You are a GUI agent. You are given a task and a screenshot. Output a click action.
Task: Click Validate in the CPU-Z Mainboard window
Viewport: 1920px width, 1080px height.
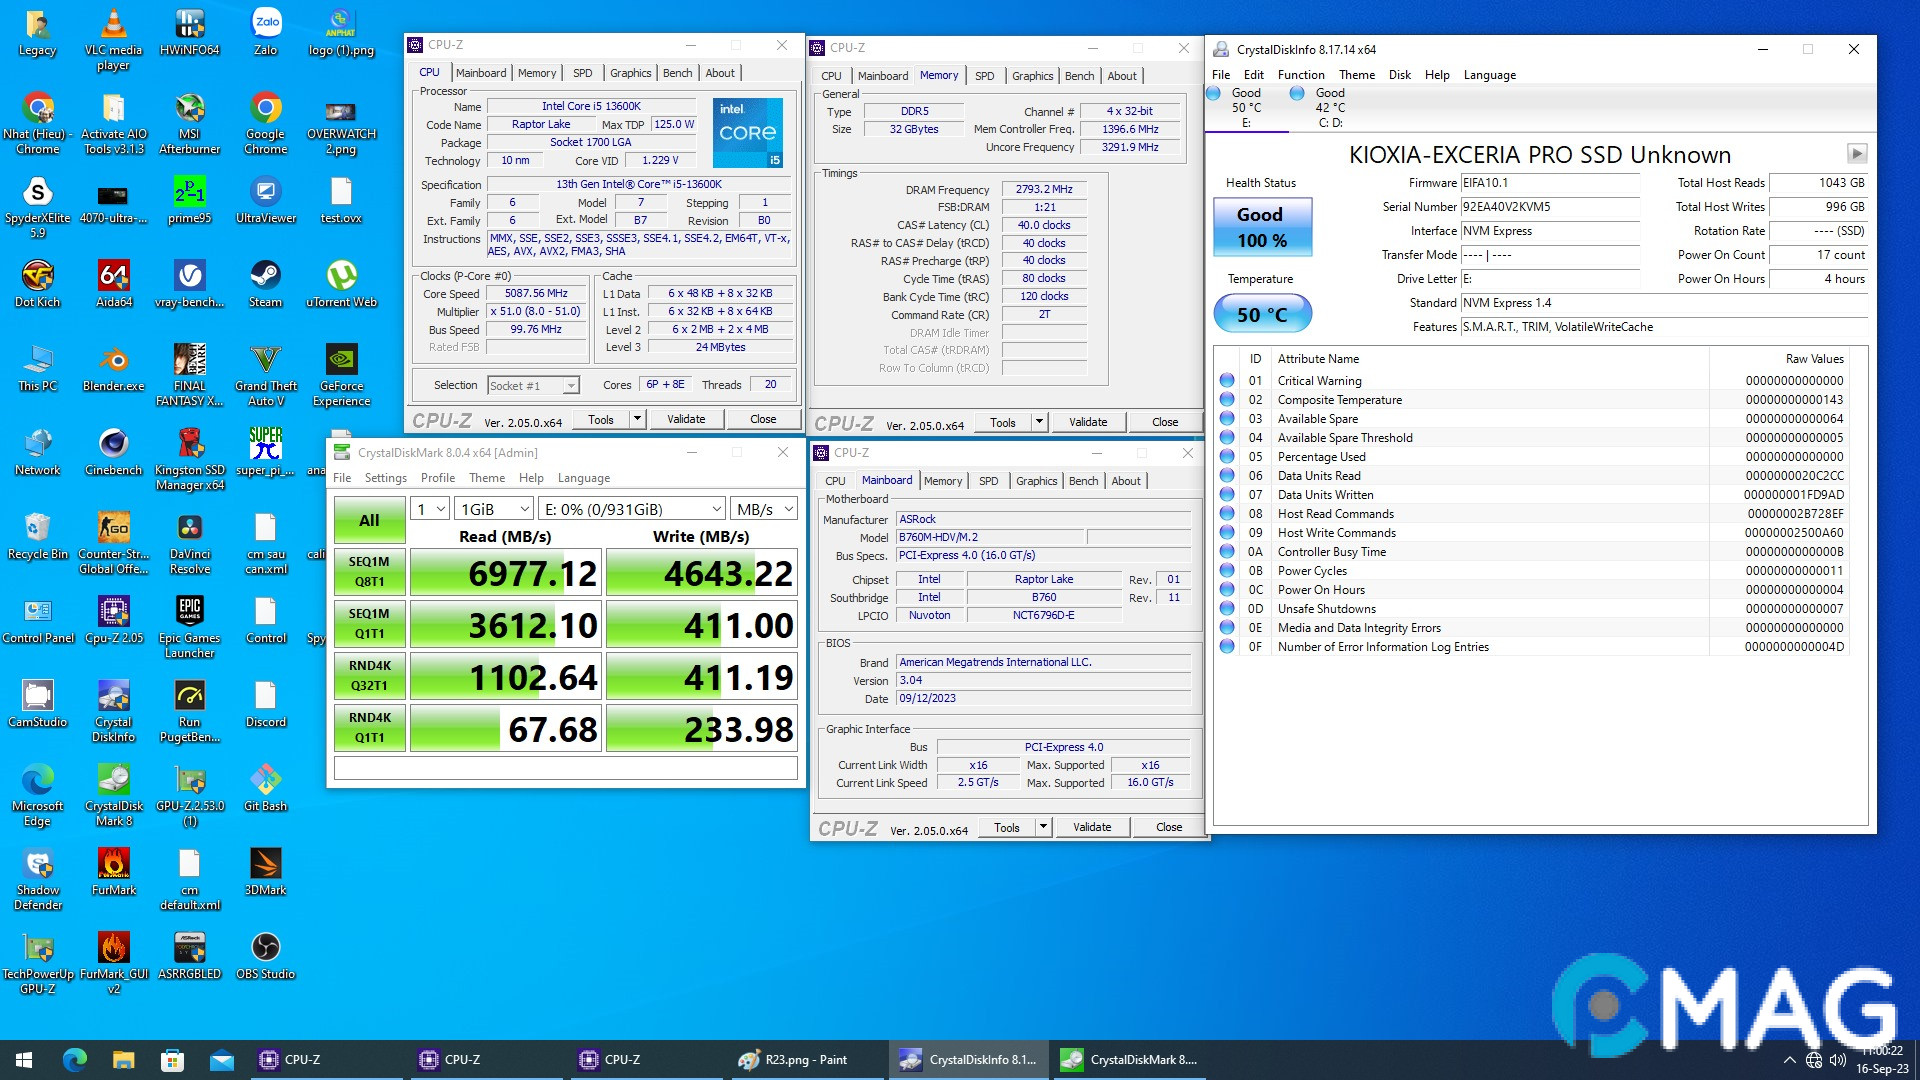tap(1091, 827)
